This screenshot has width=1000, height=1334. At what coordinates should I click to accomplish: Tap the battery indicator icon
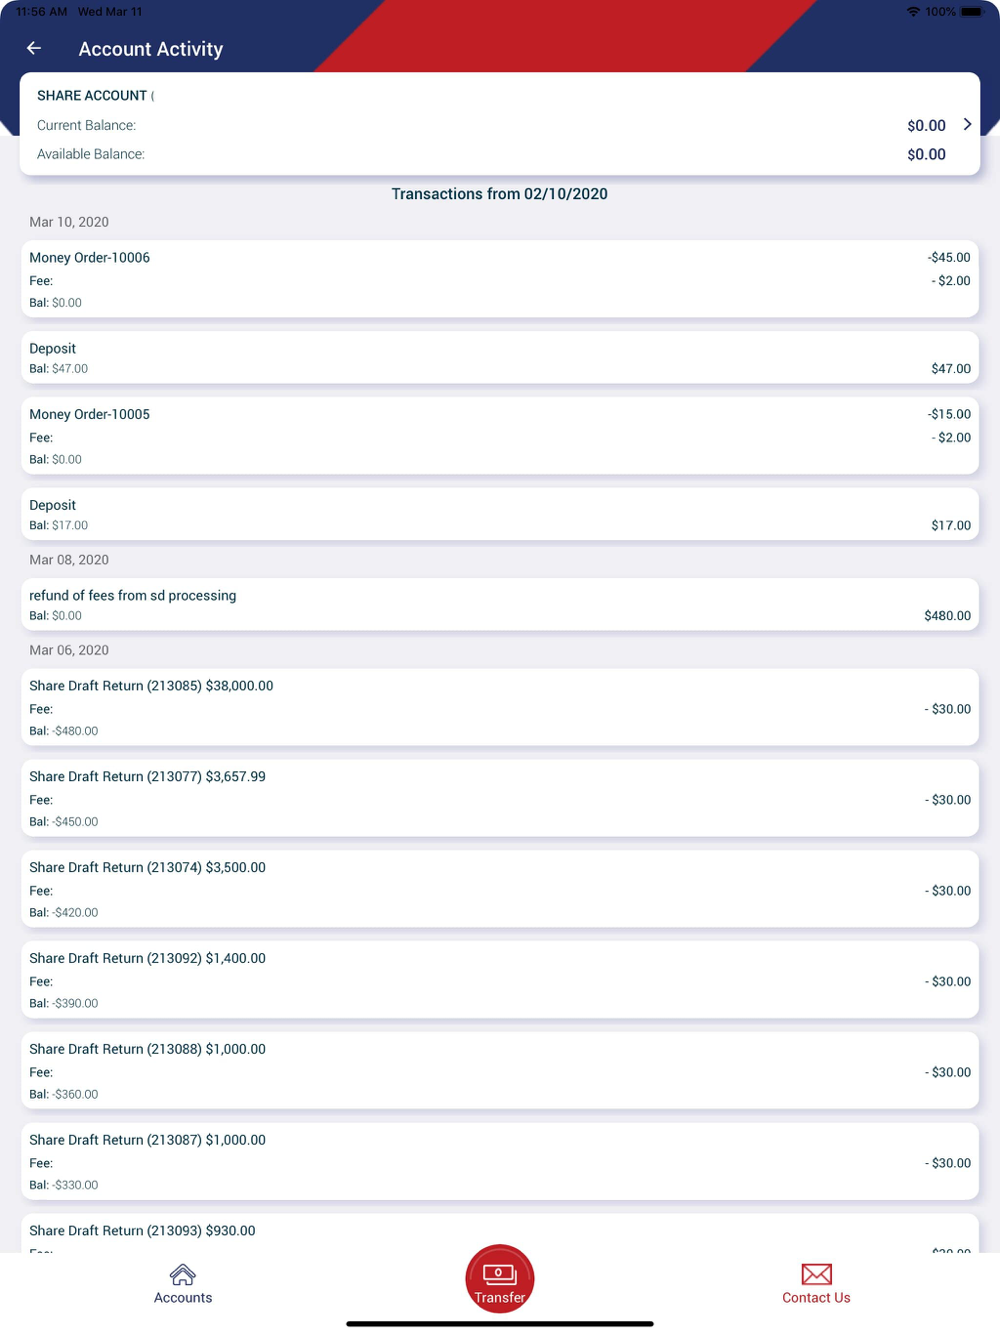(x=972, y=12)
